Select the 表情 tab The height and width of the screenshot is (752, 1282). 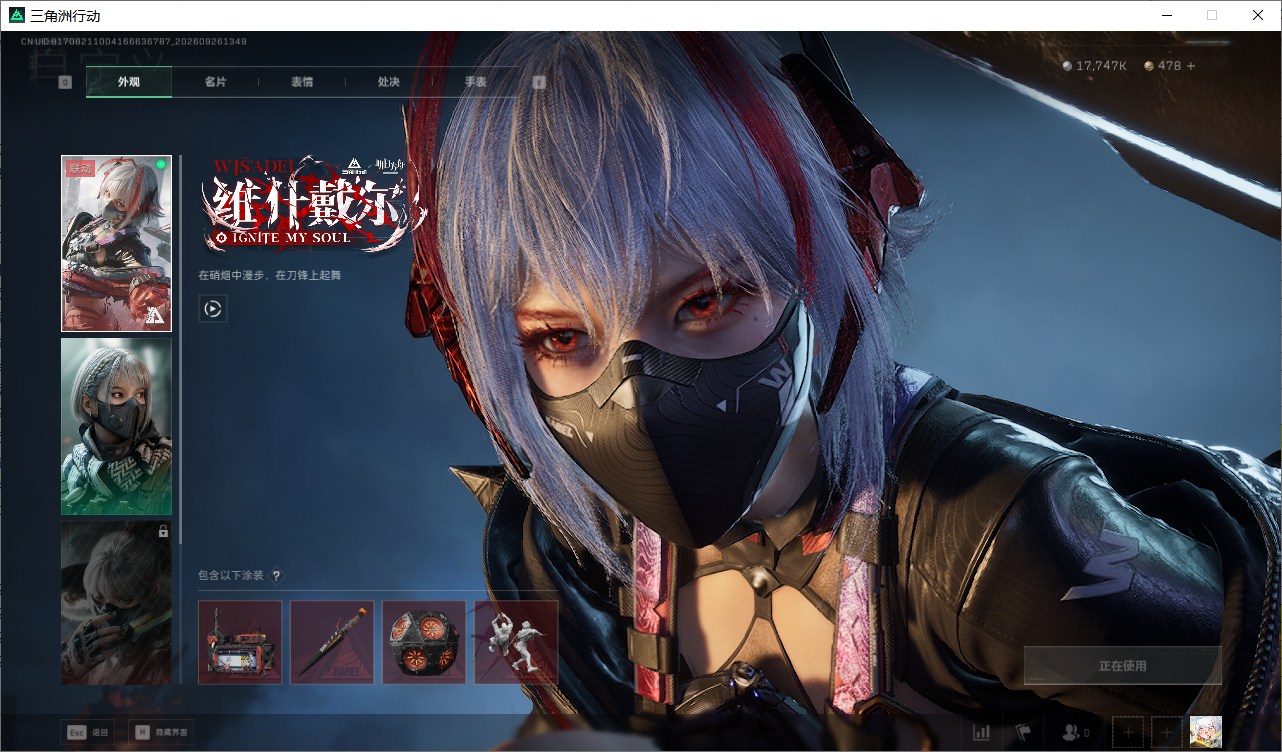click(x=302, y=82)
